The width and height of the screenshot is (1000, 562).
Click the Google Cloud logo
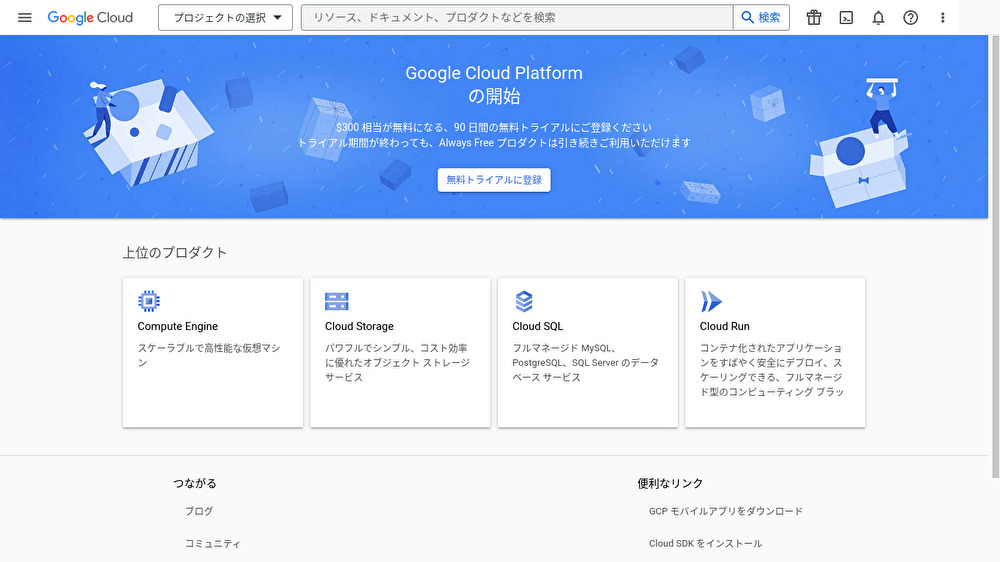90,18
